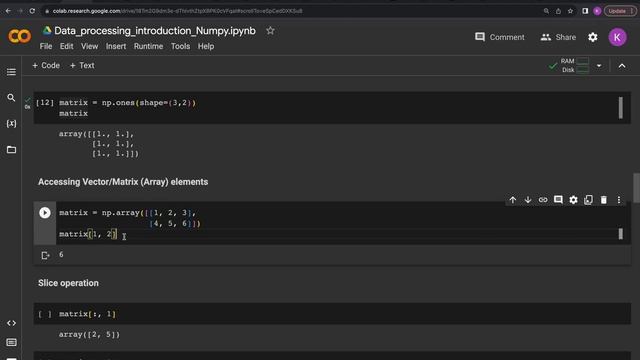Click the browser back arrow
This screenshot has width=640, height=360.
[8, 11]
